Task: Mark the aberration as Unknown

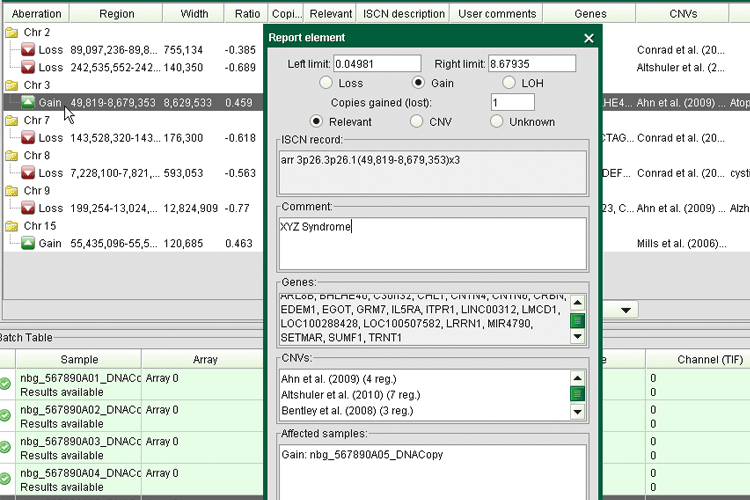Action: coord(497,122)
